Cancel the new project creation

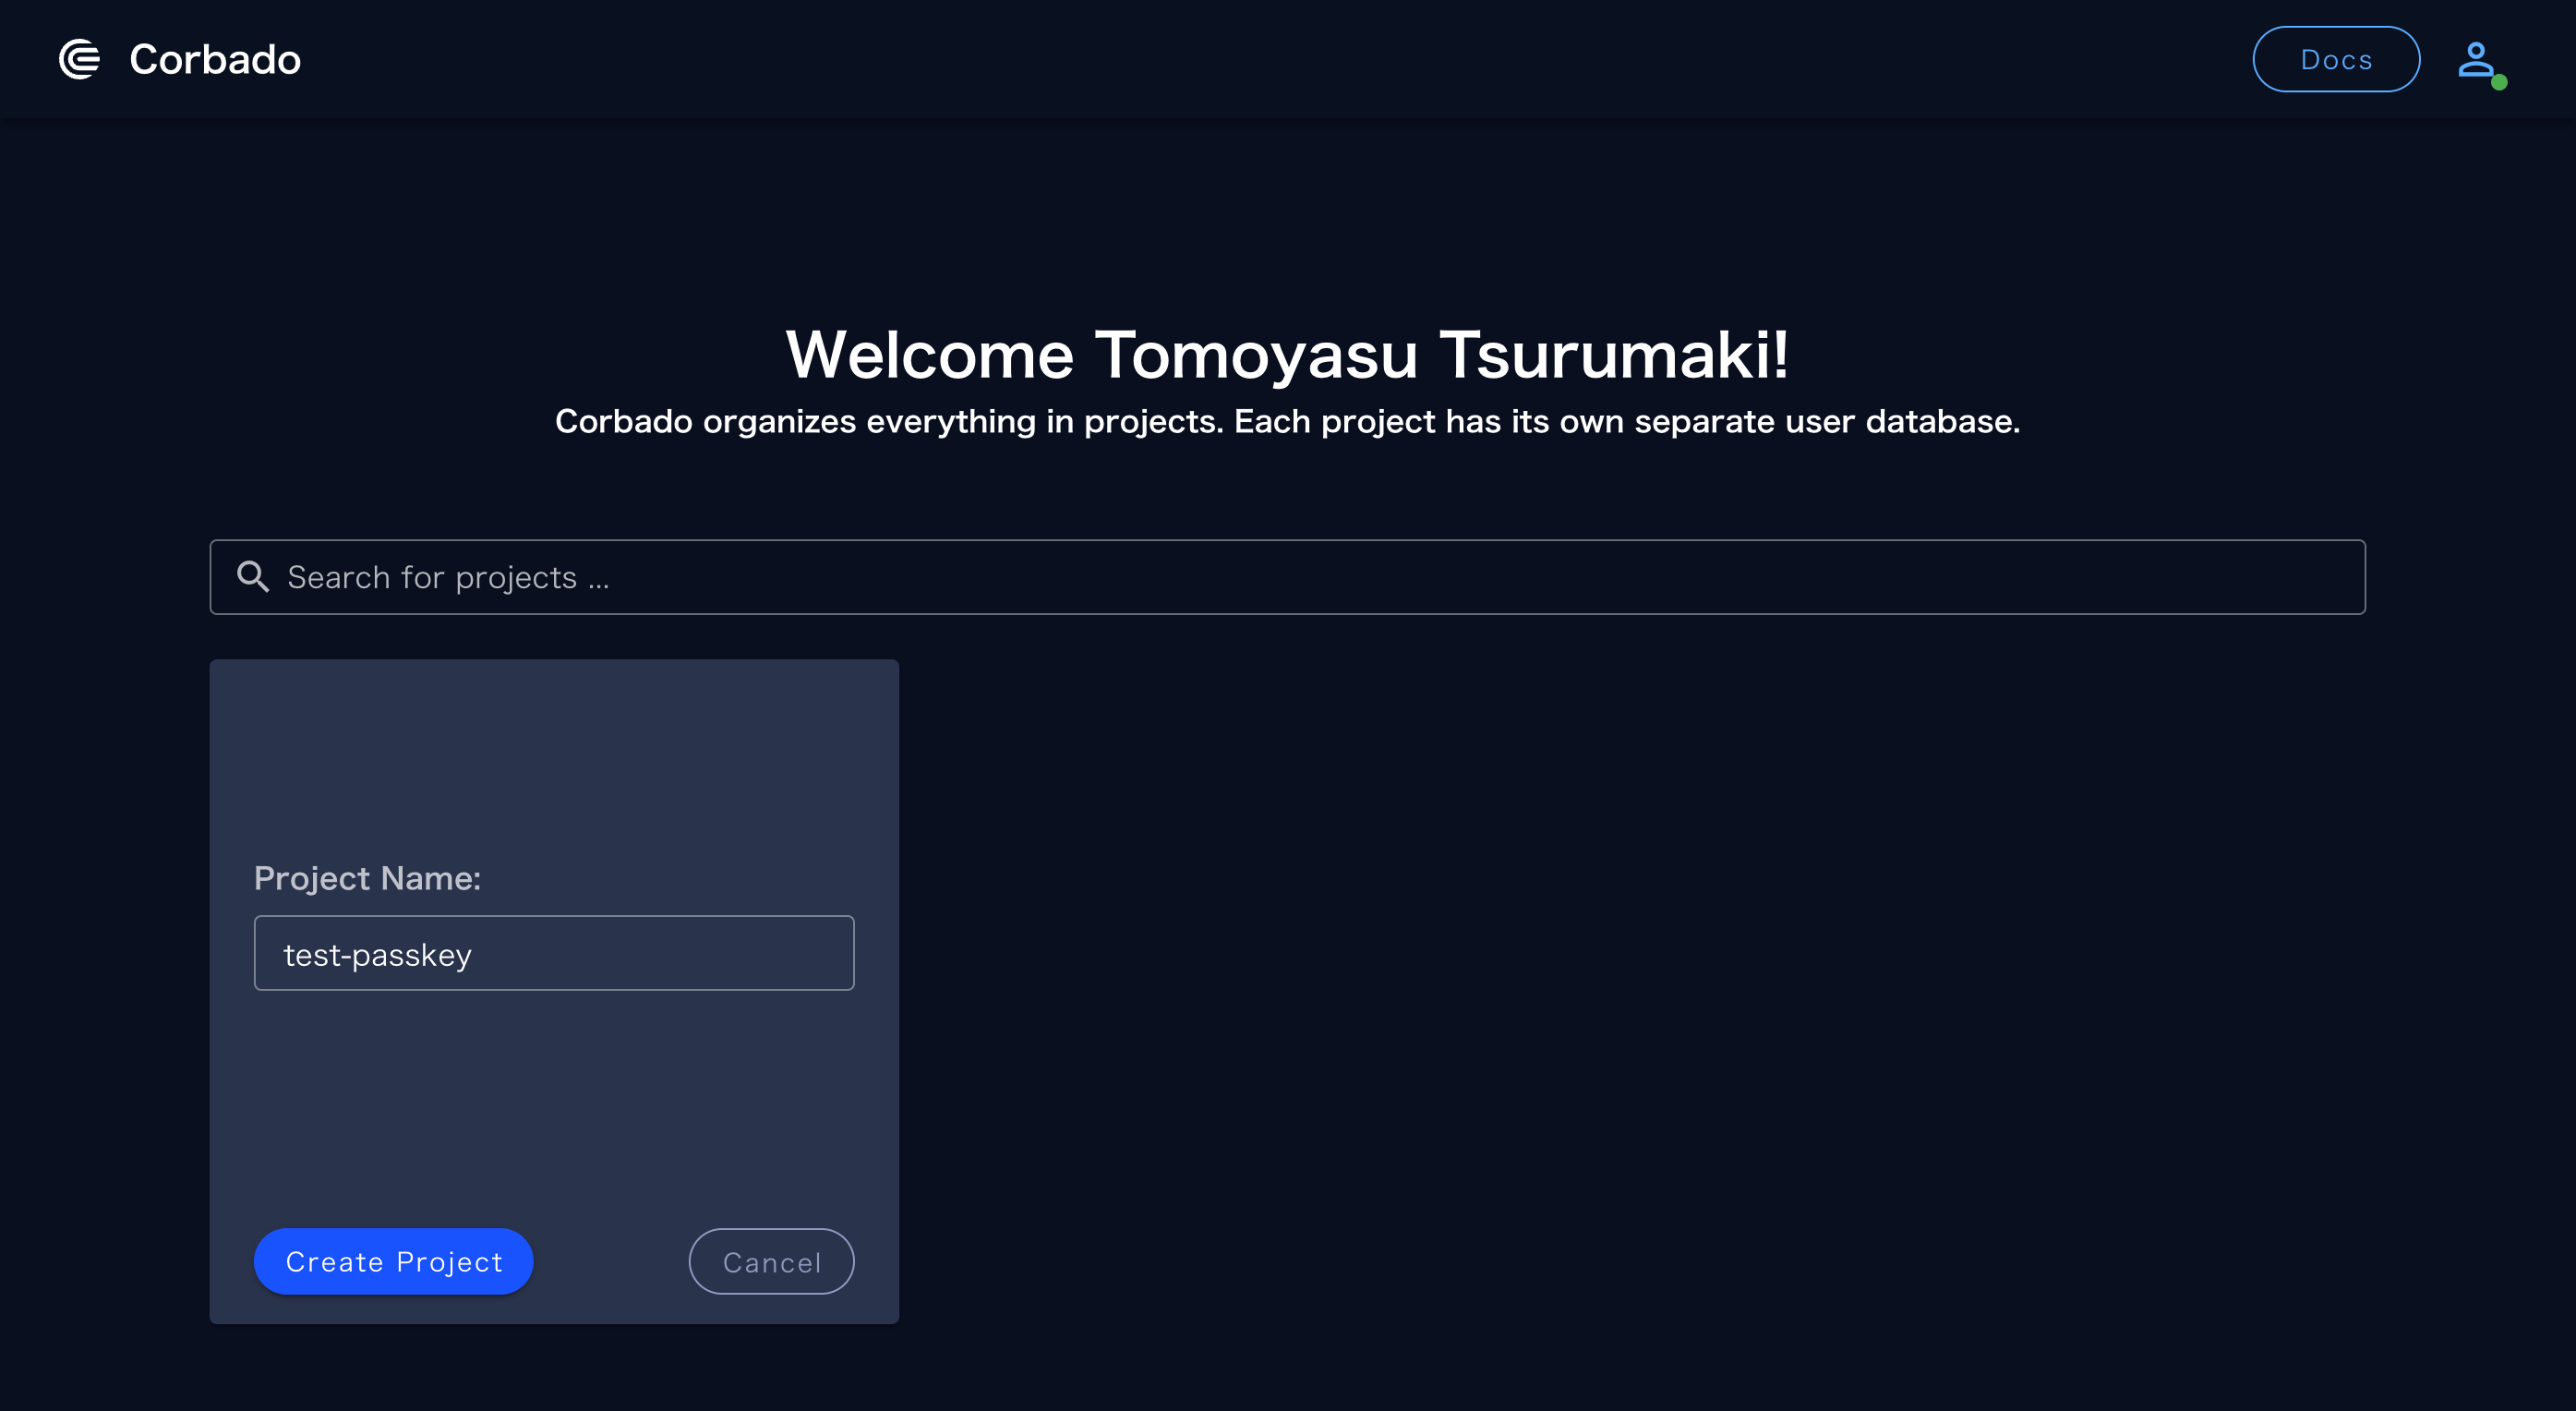771,1261
